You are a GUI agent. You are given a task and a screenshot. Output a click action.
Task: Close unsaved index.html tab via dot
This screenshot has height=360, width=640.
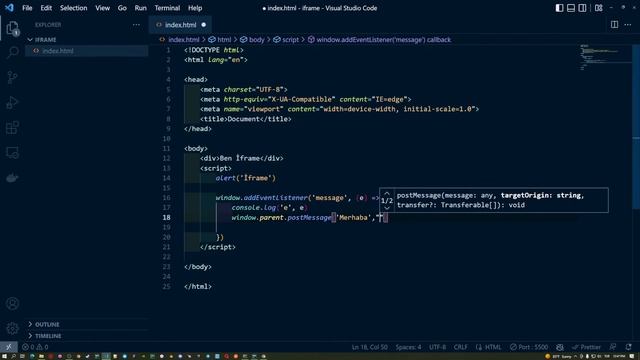click(x=204, y=25)
